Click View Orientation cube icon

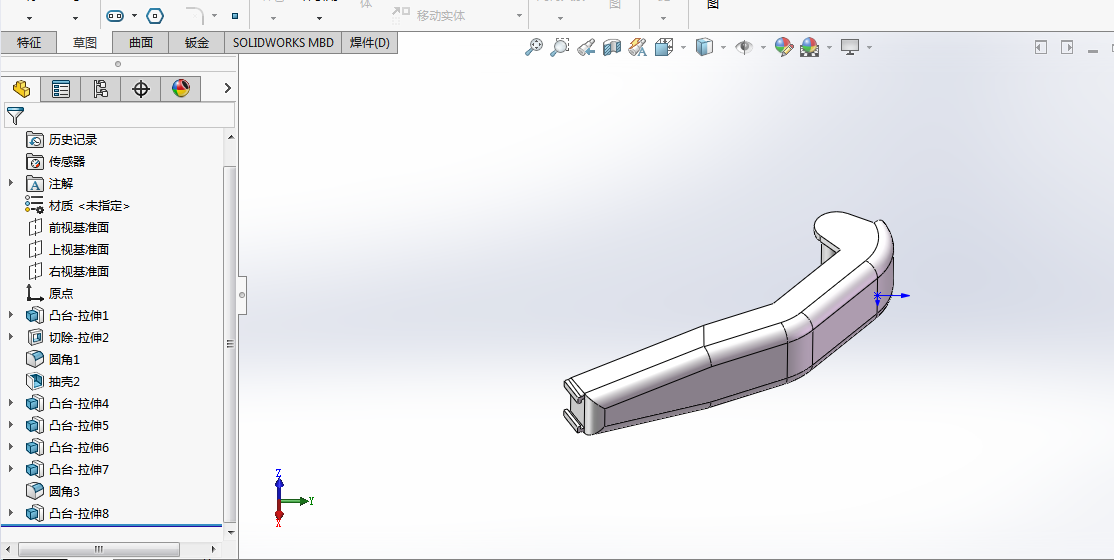point(664,48)
